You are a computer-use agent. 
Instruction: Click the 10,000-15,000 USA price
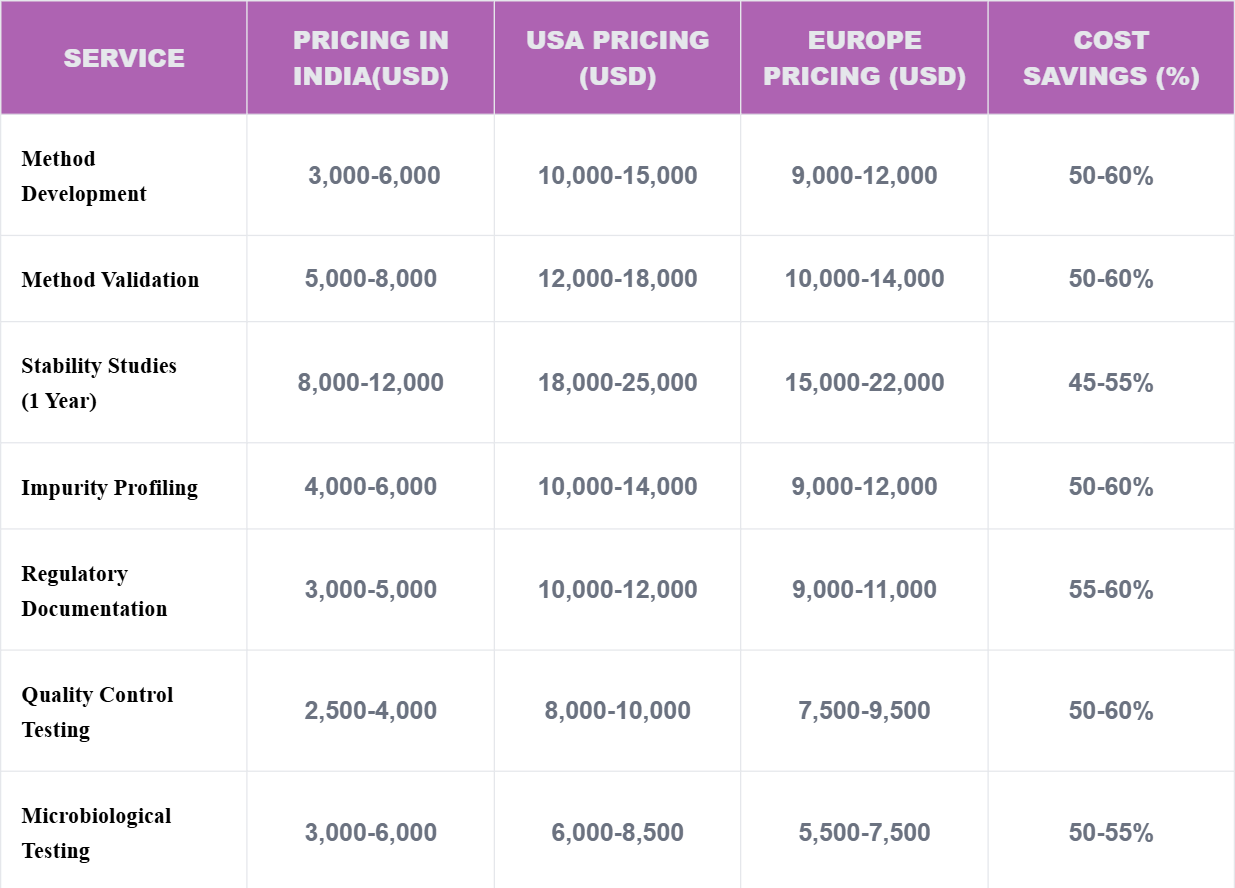click(618, 176)
